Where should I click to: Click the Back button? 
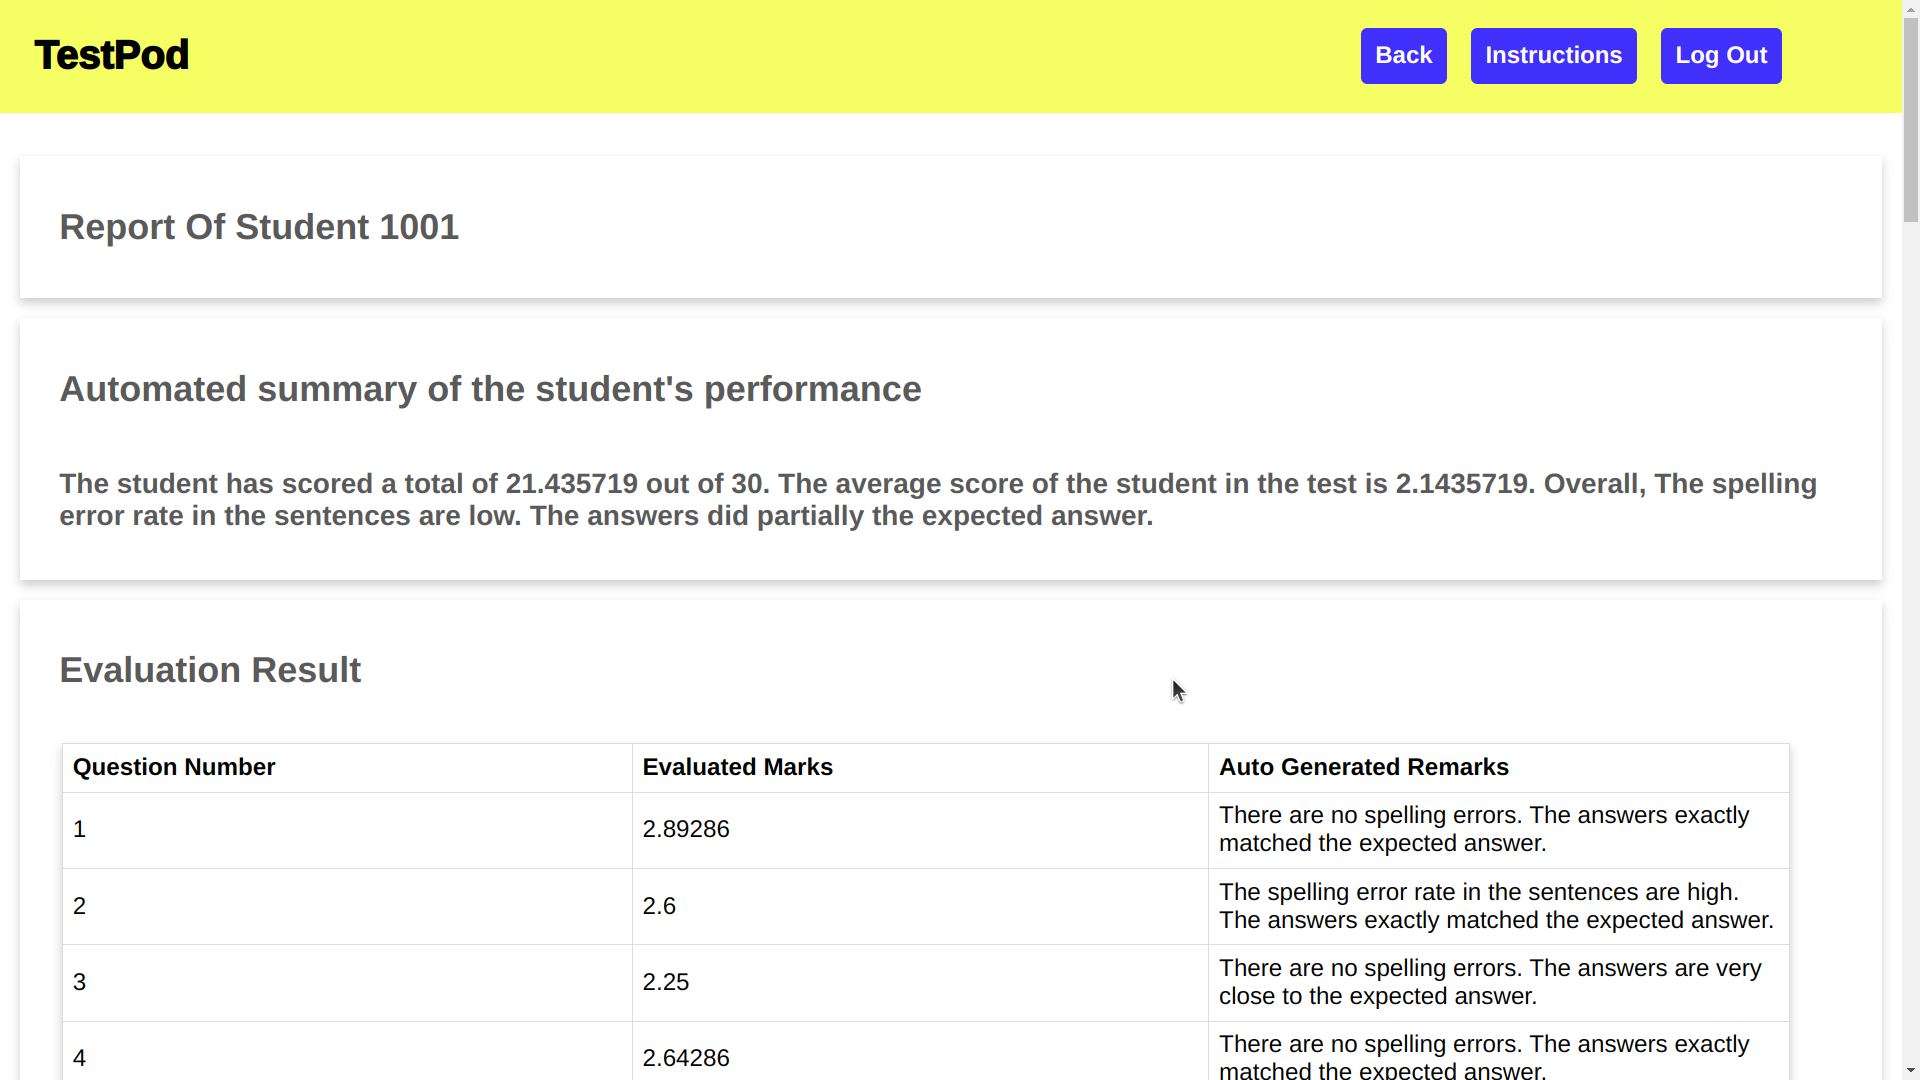(x=1403, y=56)
